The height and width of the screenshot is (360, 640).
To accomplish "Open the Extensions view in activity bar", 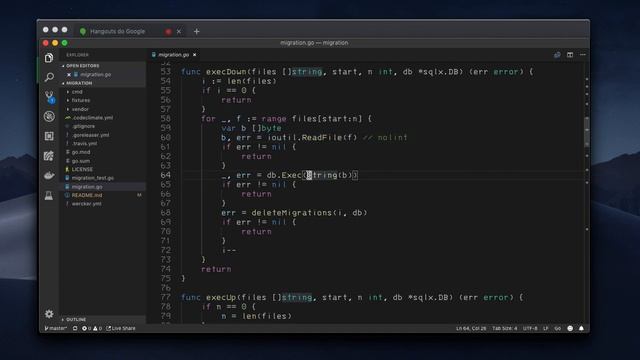I will (x=49, y=136).
